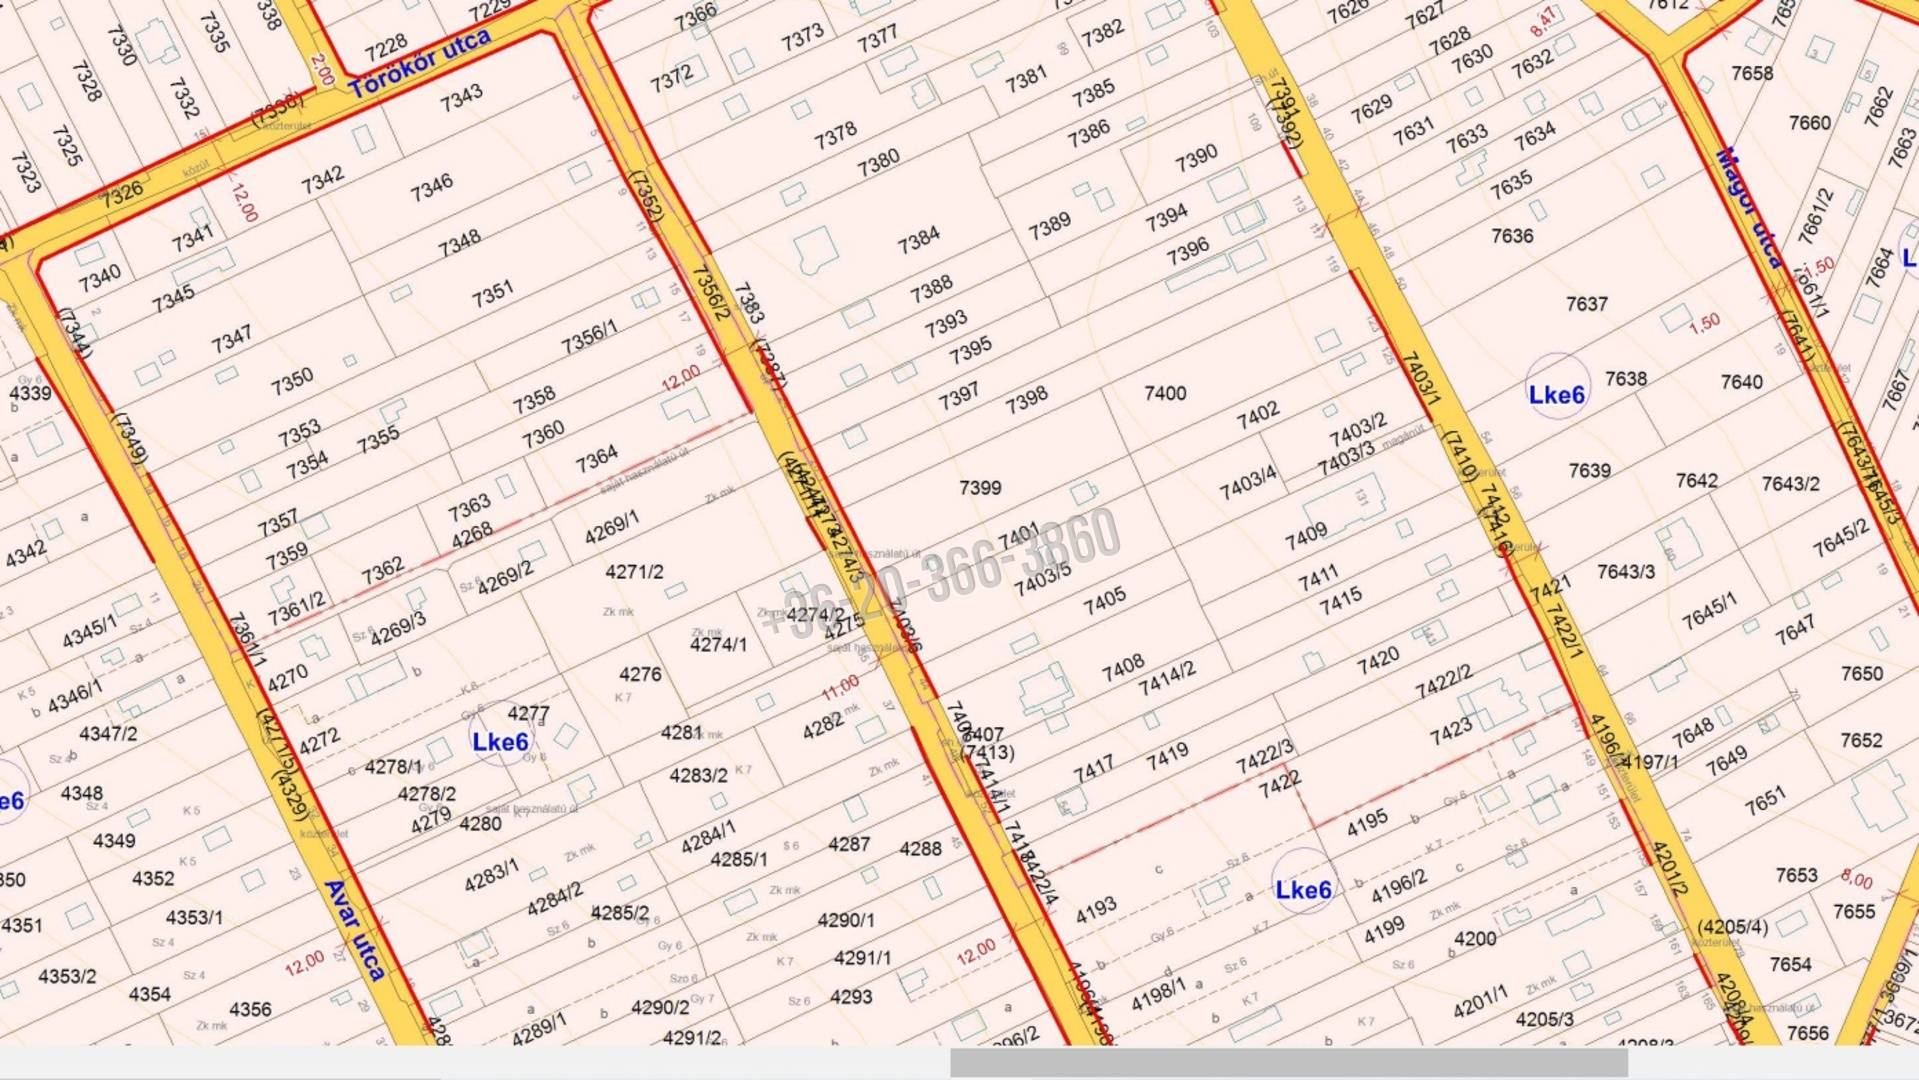Click parcel label 7638
Image resolution: width=1919 pixels, height=1080 pixels.
(x=1626, y=379)
